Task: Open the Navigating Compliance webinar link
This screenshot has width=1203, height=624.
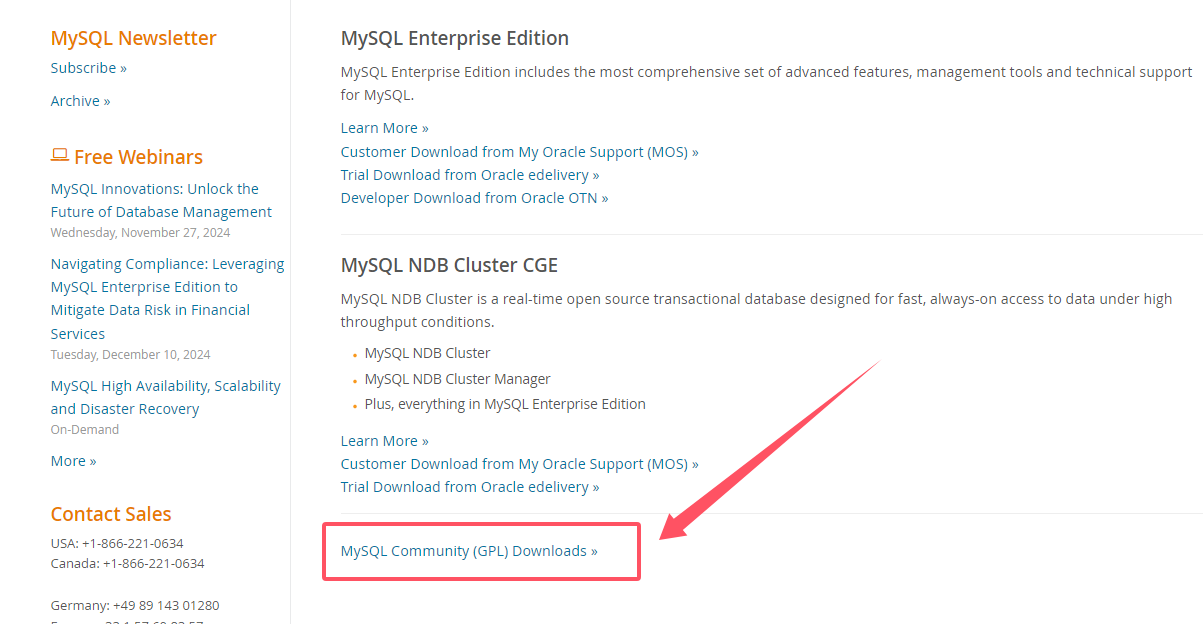Action: [168, 299]
